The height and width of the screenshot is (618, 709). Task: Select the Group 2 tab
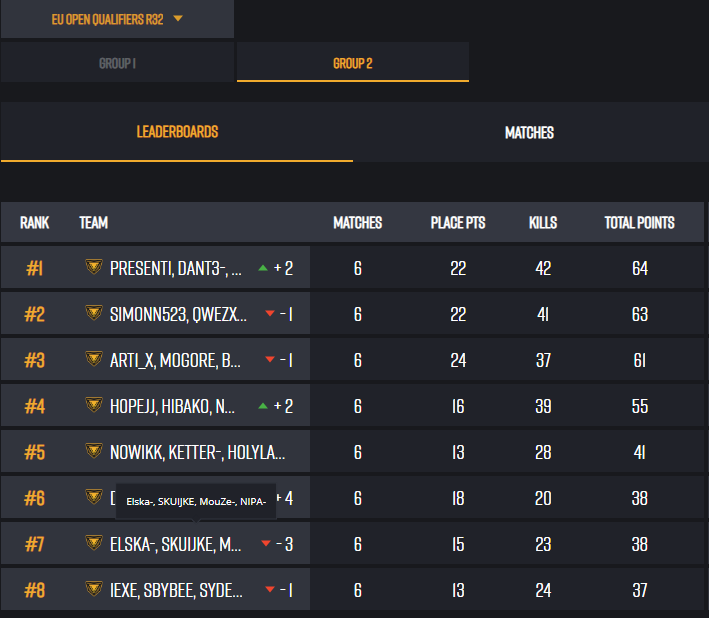point(353,63)
